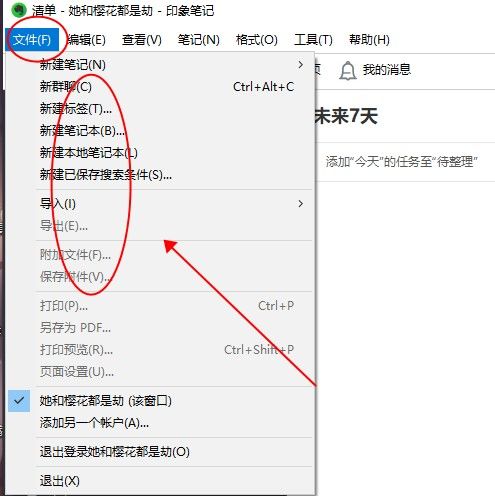Click 退出登录她和樱花都是劫(O) to log out
The image size is (495, 496).
click(160, 452)
